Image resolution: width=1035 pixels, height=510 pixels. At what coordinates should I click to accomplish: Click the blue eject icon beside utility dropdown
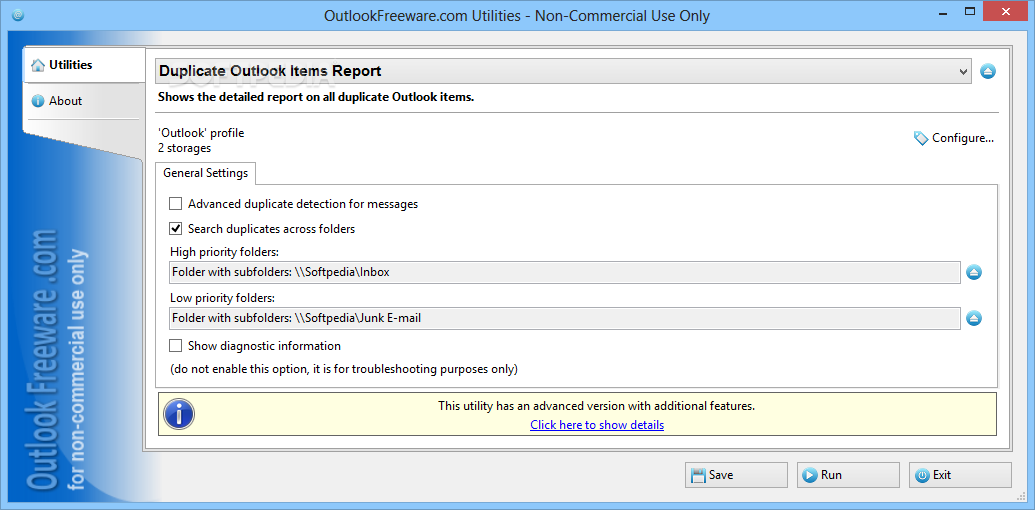[987, 71]
